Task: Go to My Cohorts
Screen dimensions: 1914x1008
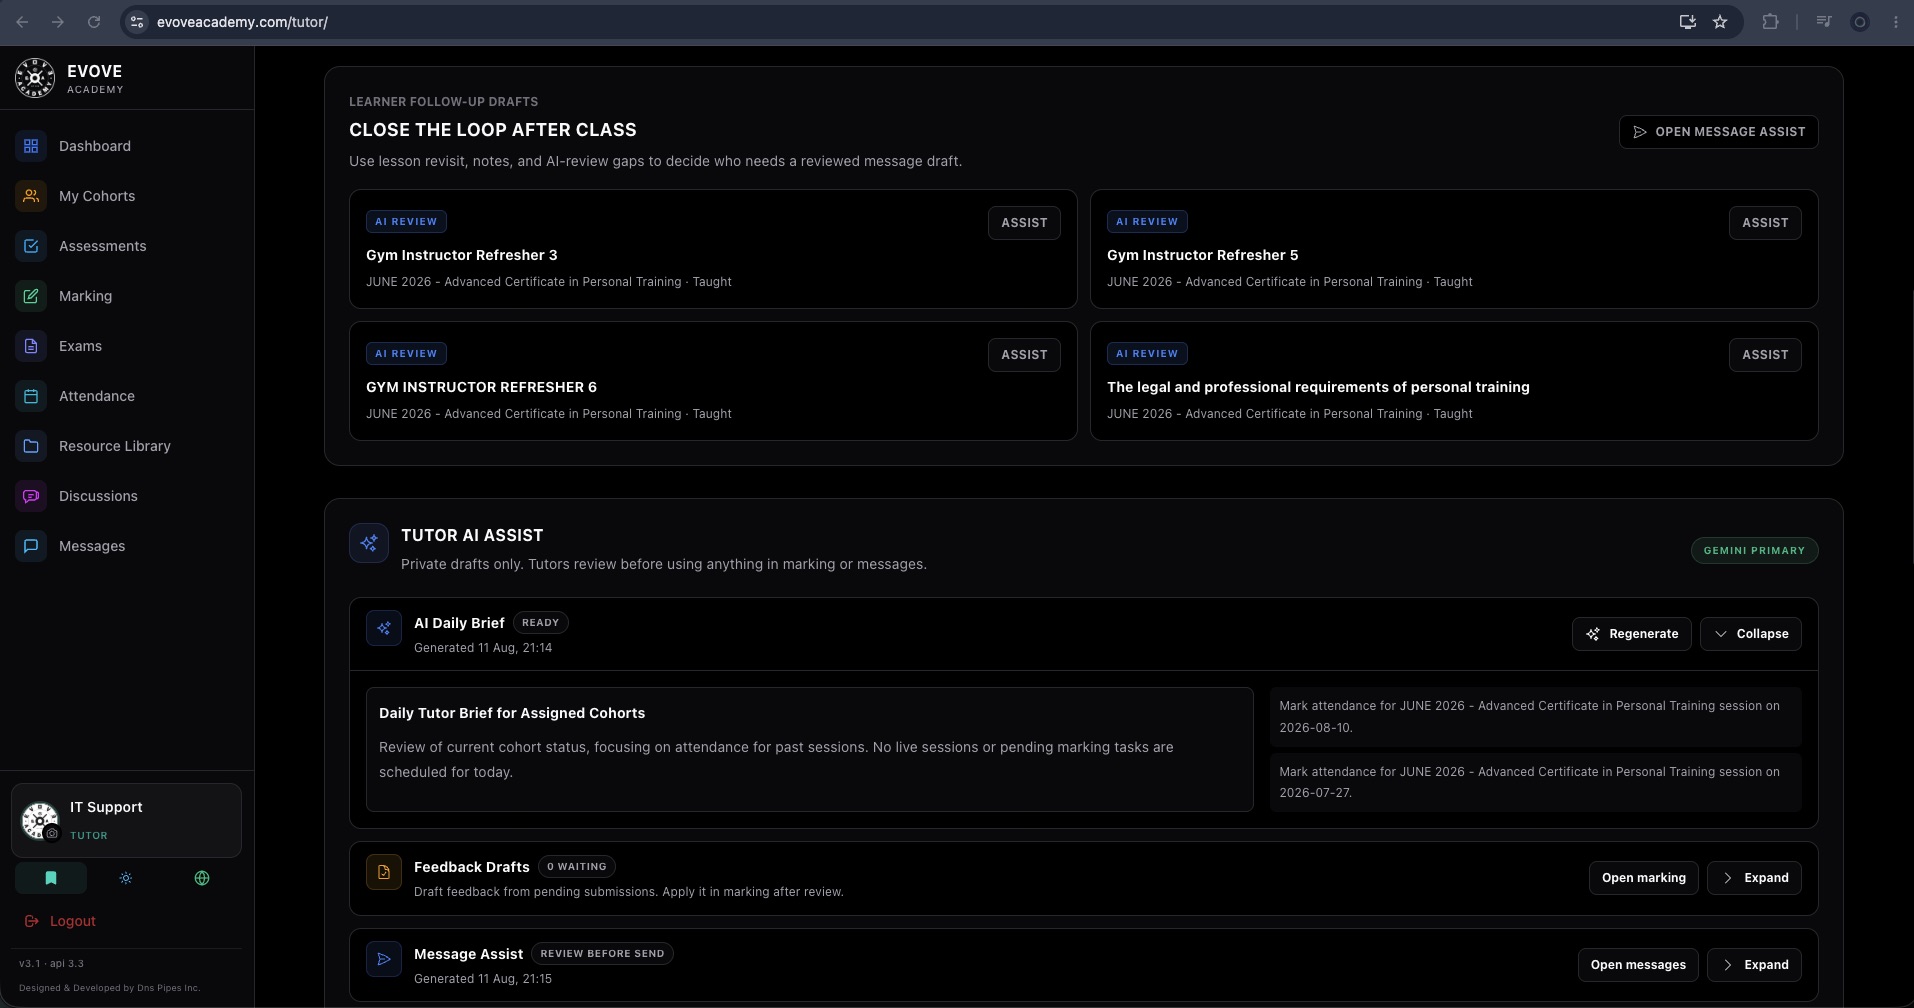Action: (x=126, y=196)
